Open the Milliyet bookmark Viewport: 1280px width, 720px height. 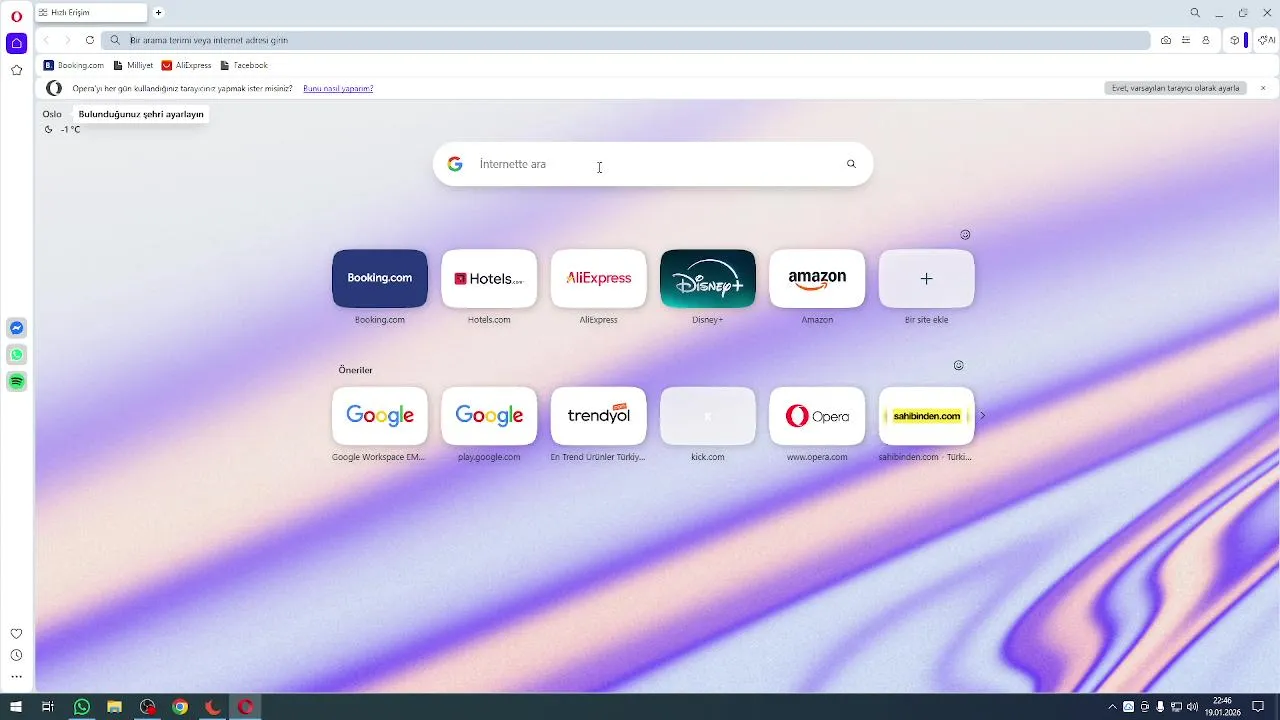click(133, 65)
